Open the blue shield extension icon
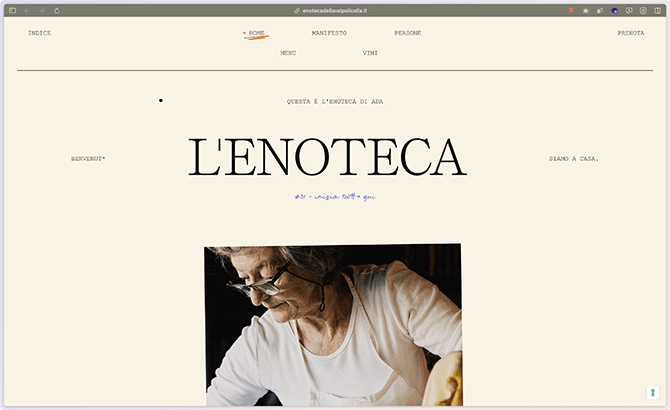 click(x=614, y=11)
